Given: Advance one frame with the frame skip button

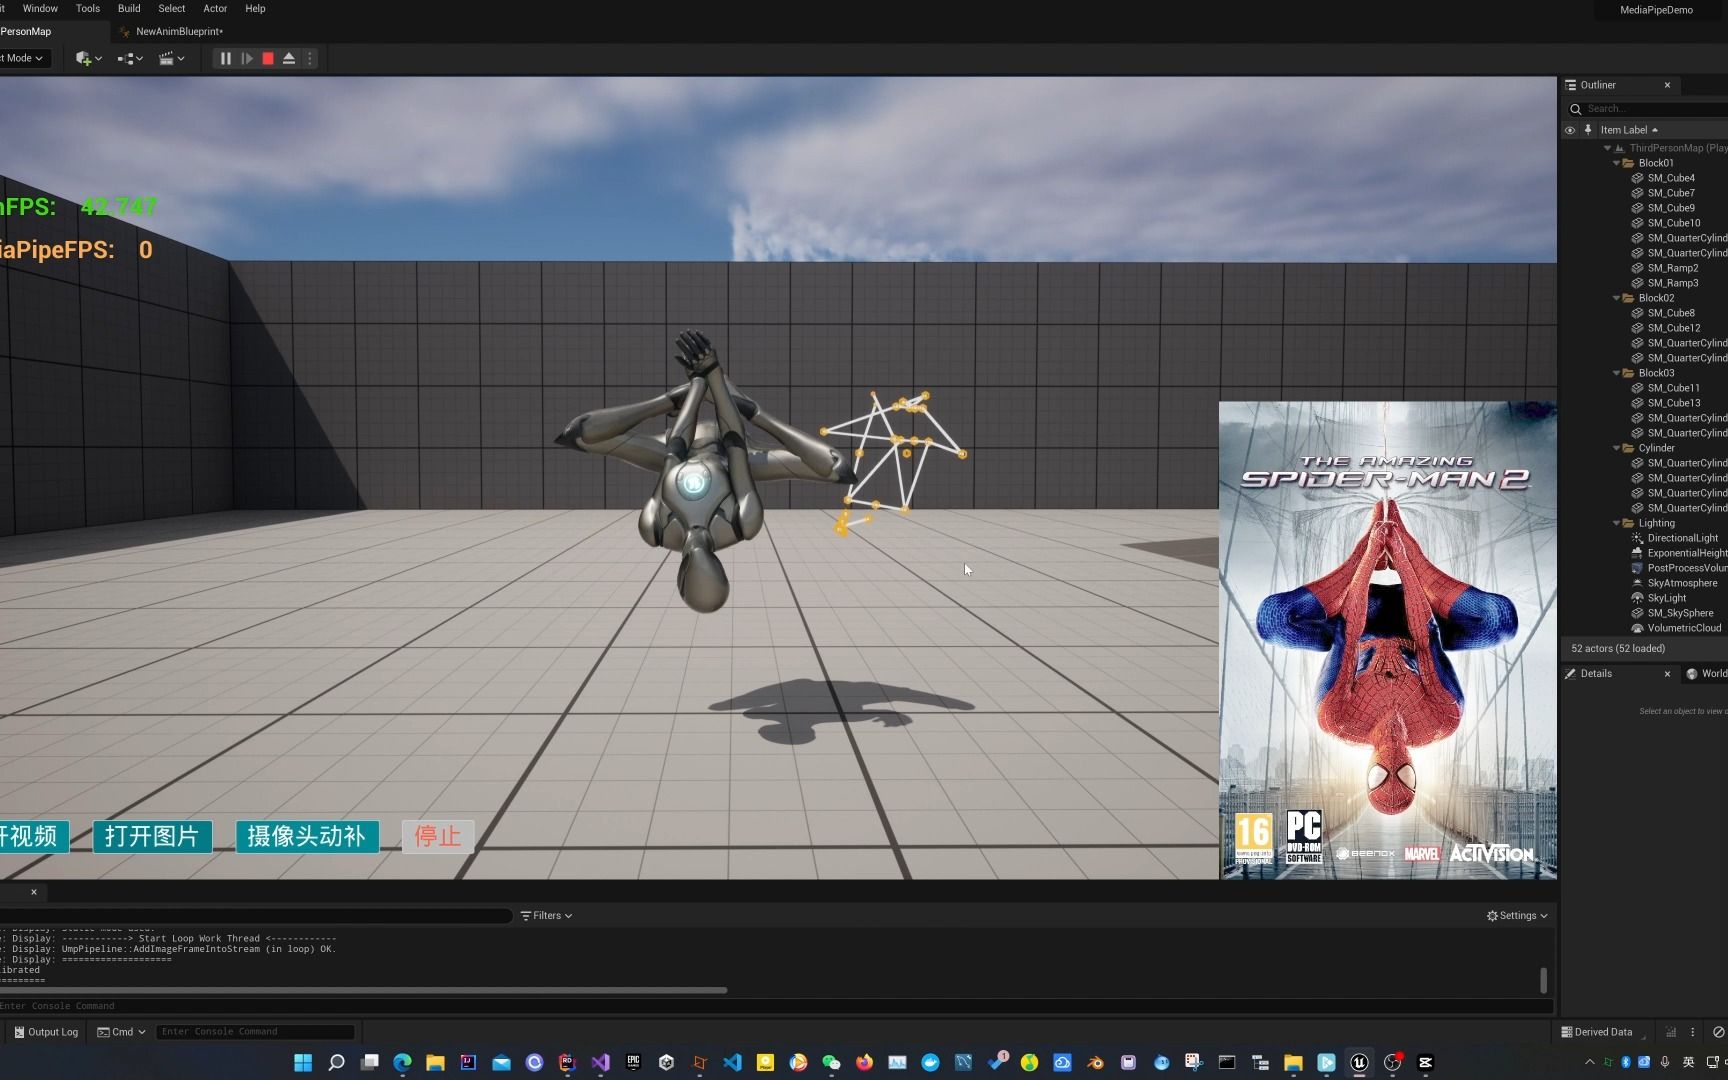Looking at the screenshot, I should click(247, 59).
